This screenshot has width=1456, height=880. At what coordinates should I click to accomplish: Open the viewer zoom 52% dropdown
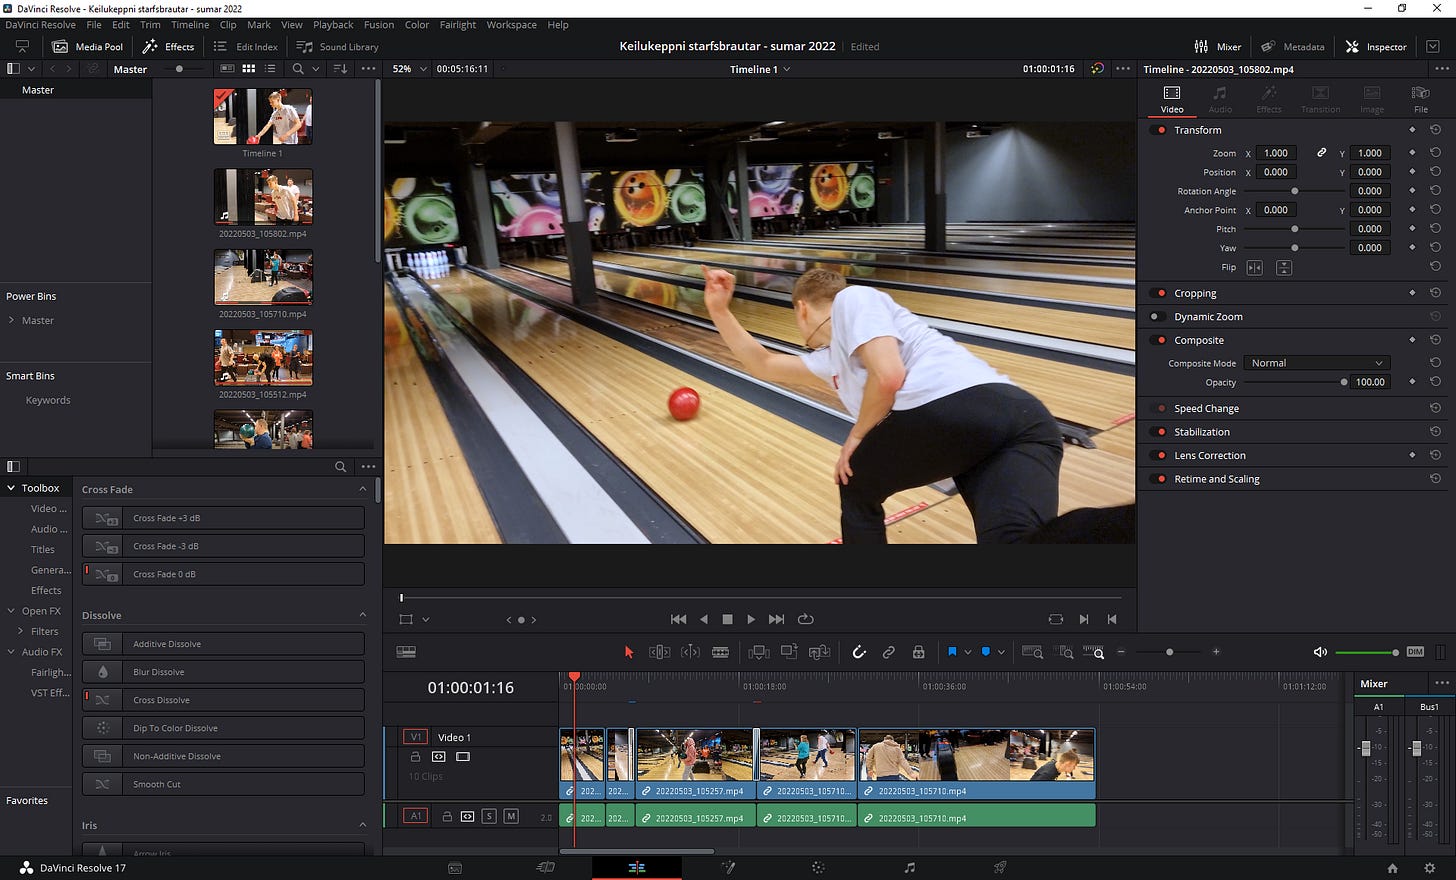[409, 69]
